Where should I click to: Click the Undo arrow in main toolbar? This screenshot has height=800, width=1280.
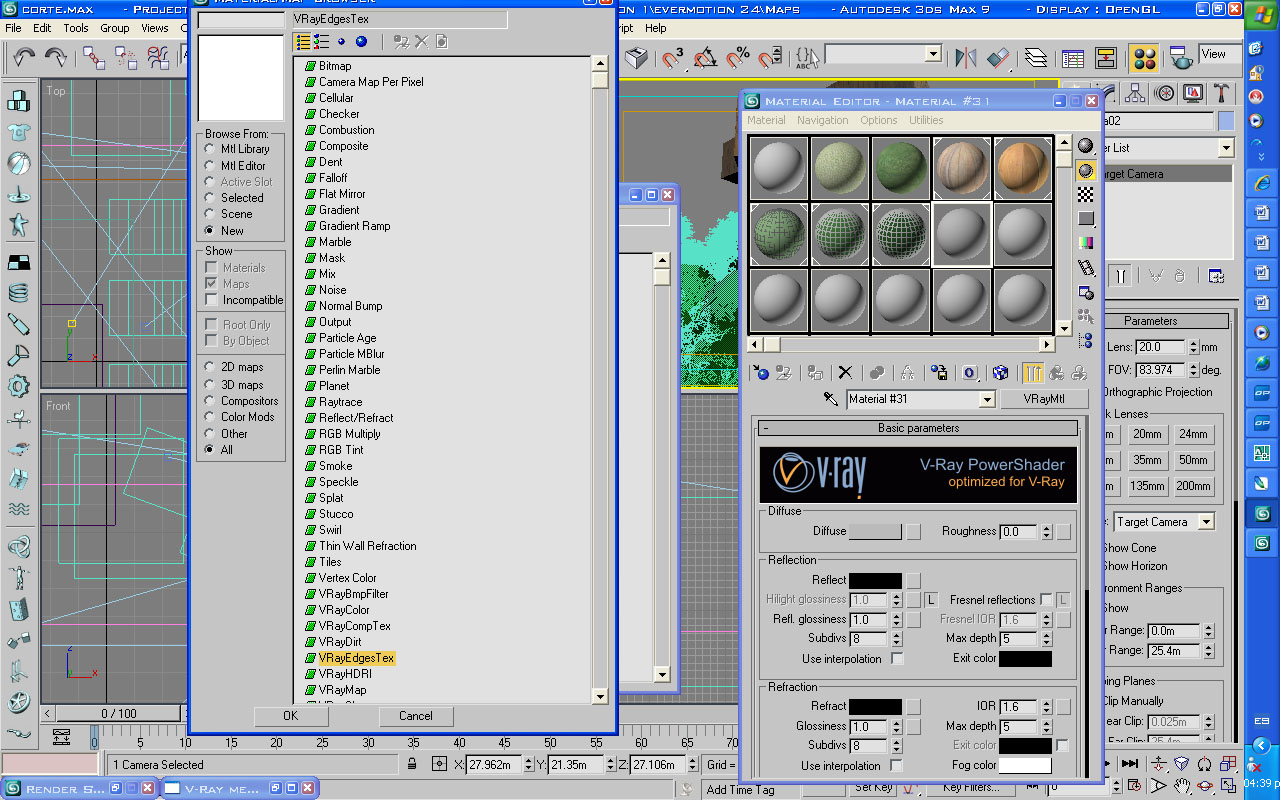[x=24, y=58]
